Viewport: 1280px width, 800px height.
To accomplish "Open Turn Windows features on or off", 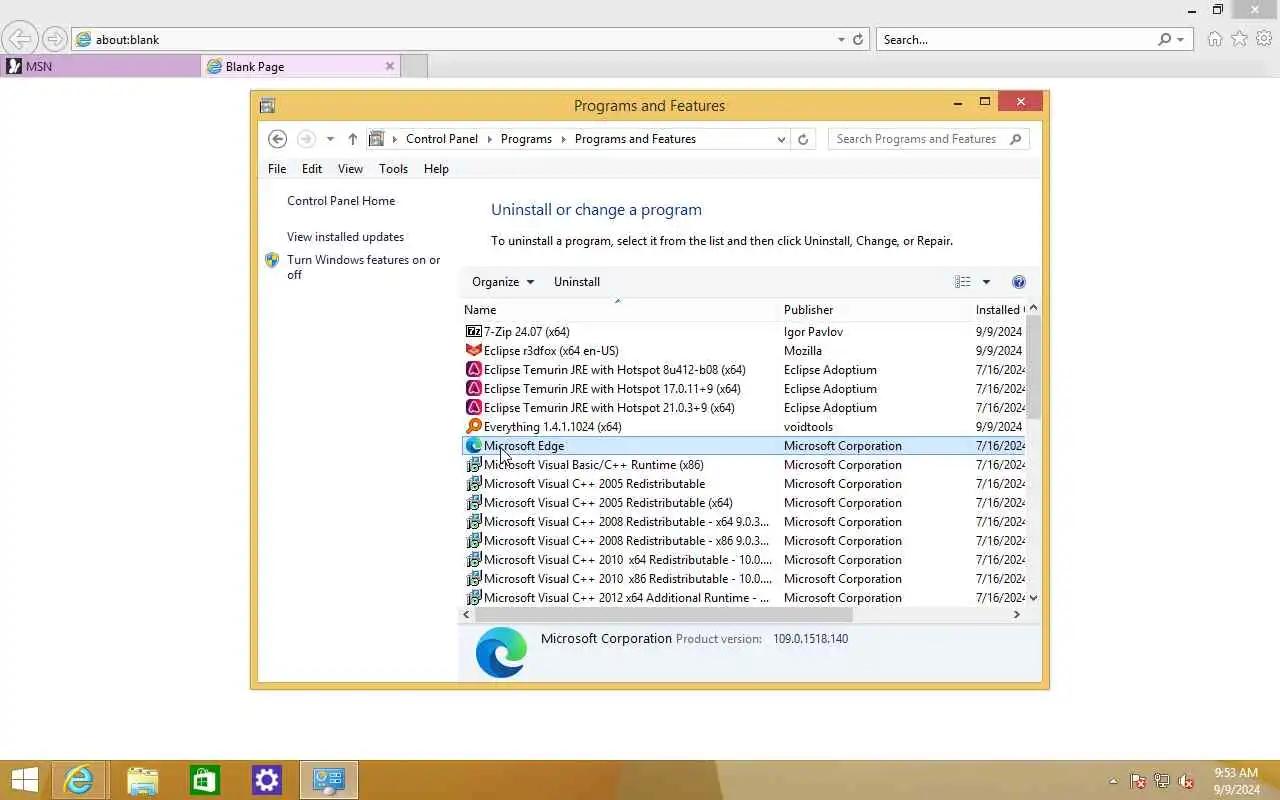I will [x=363, y=267].
